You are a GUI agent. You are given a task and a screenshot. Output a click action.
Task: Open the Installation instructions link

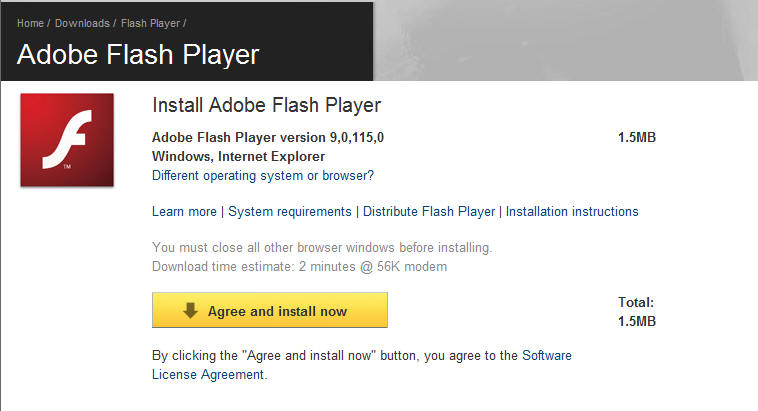pos(572,212)
